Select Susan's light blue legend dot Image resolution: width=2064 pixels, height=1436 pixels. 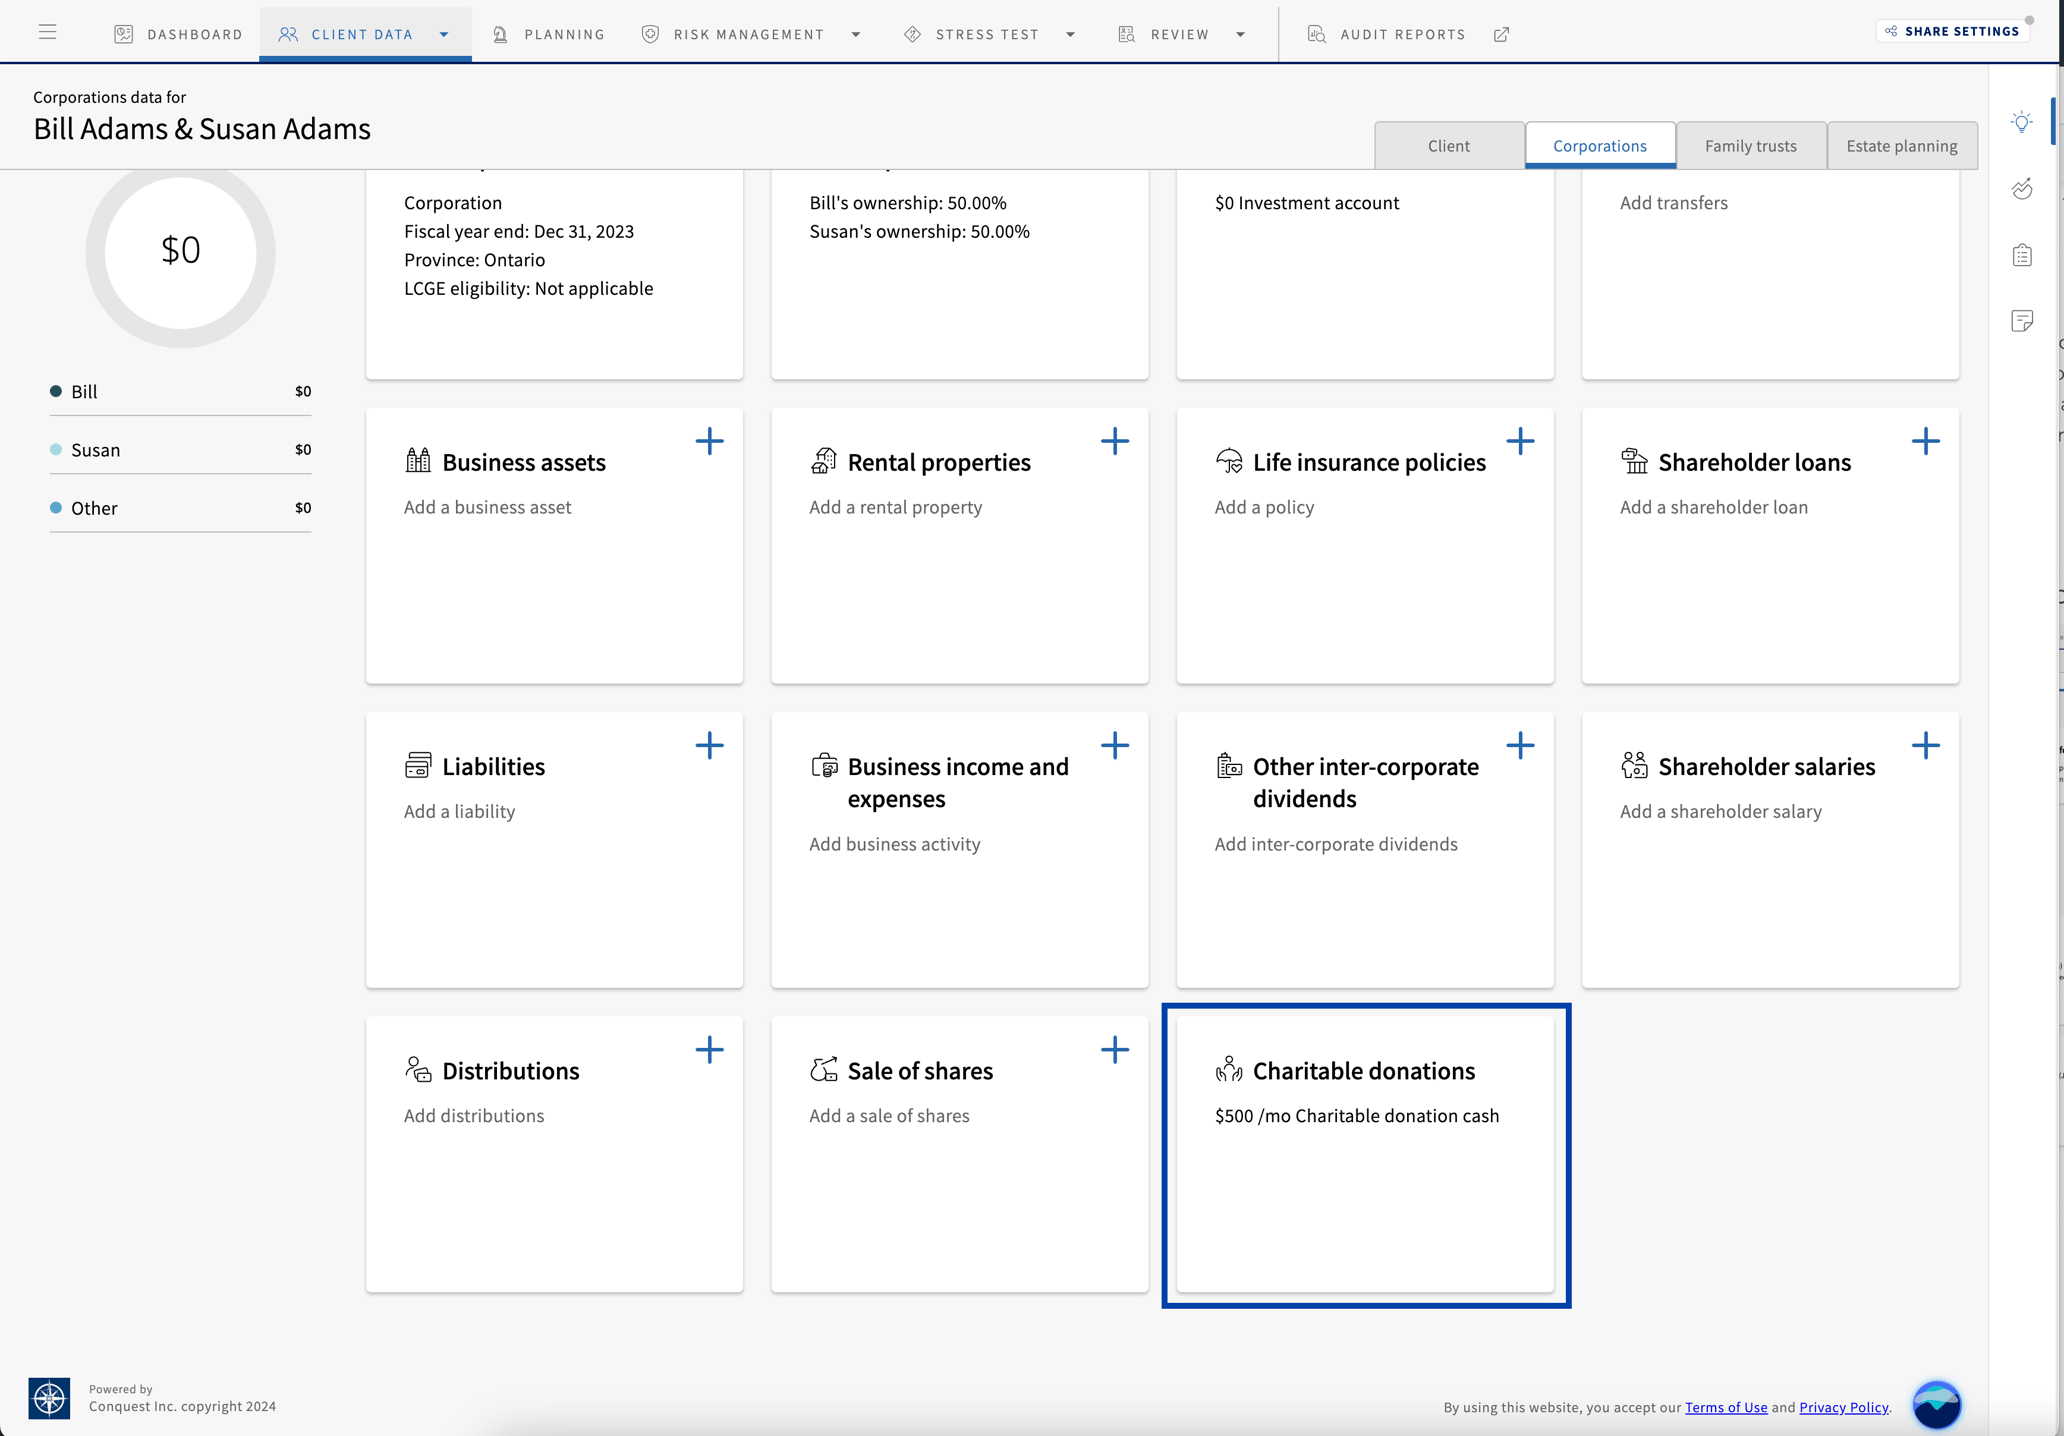[x=56, y=450]
